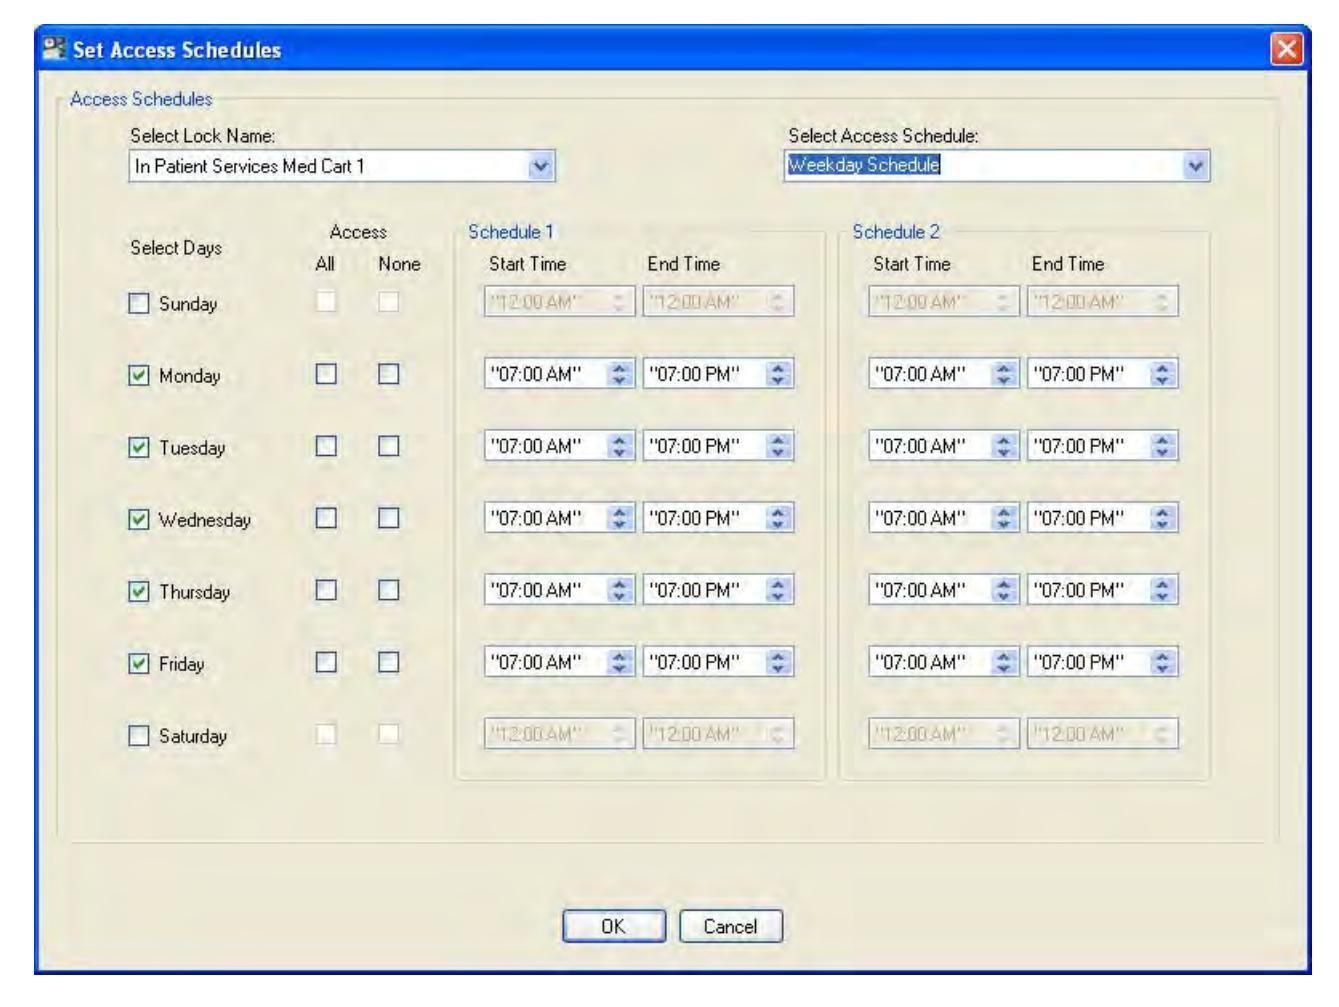Screen dimensions: 1339x1007
Task: Open the Select Access Schedule dropdown
Action: click(x=1195, y=166)
